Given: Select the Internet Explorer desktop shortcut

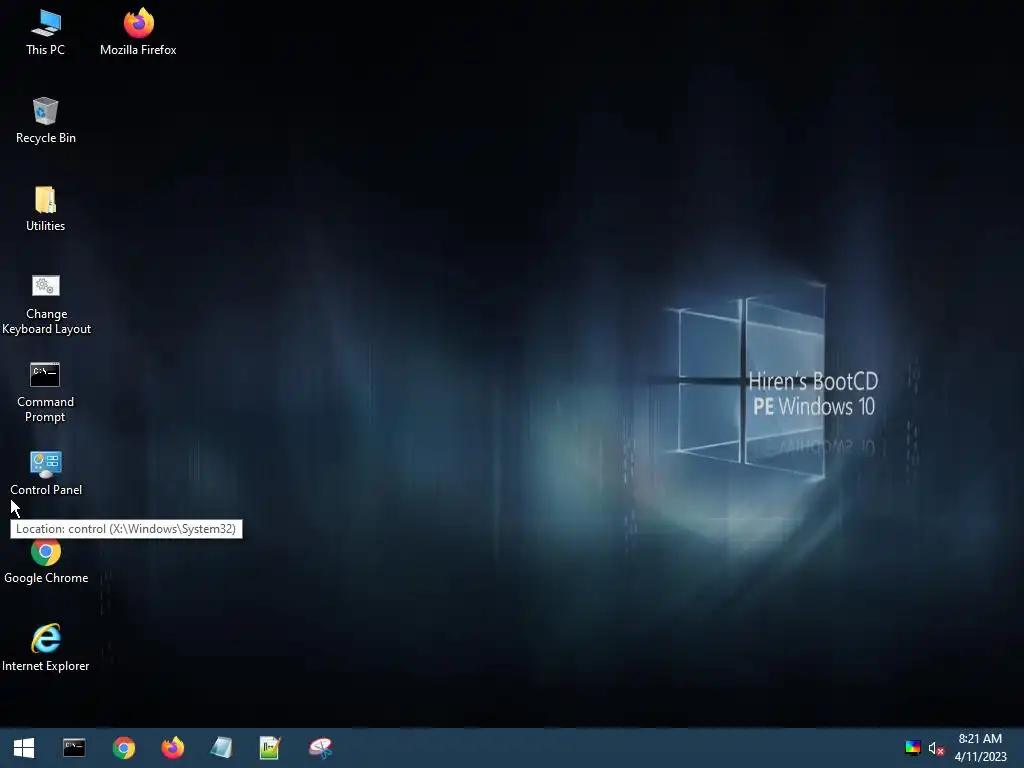Looking at the screenshot, I should coord(46,648).
